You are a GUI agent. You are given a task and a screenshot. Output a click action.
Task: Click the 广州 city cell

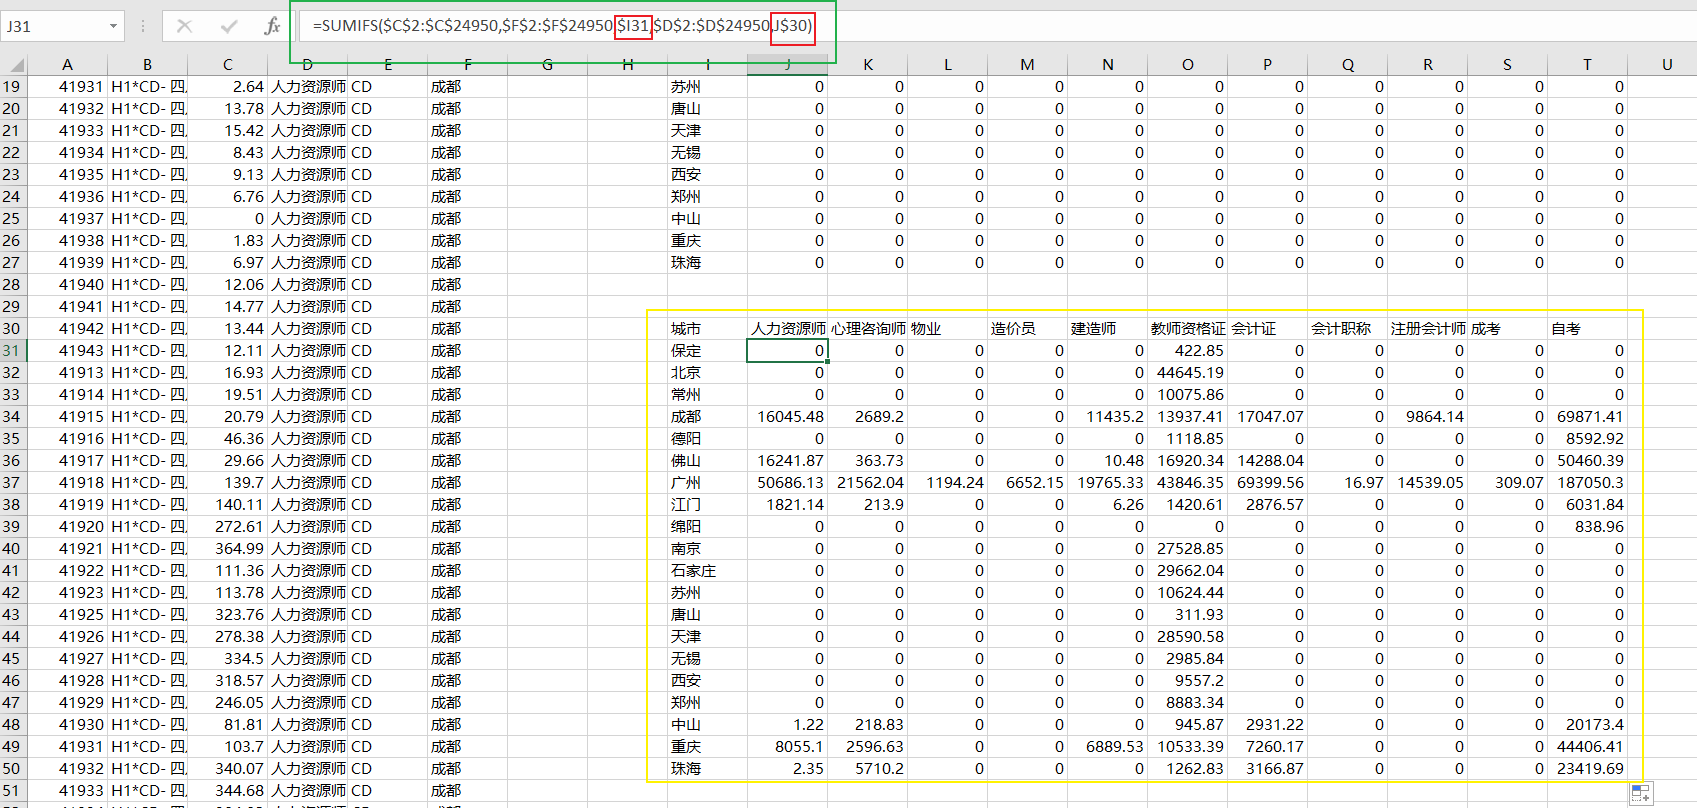point(708,483)
